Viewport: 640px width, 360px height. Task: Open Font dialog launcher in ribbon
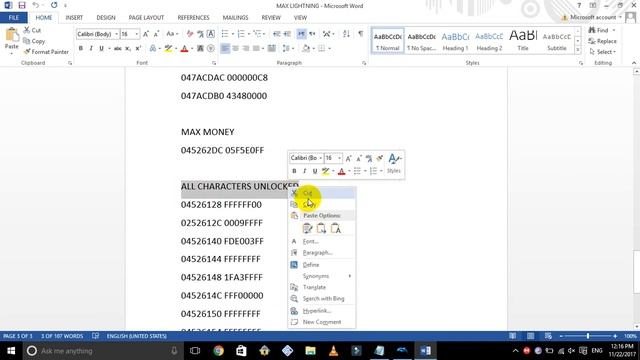point(214,63)
